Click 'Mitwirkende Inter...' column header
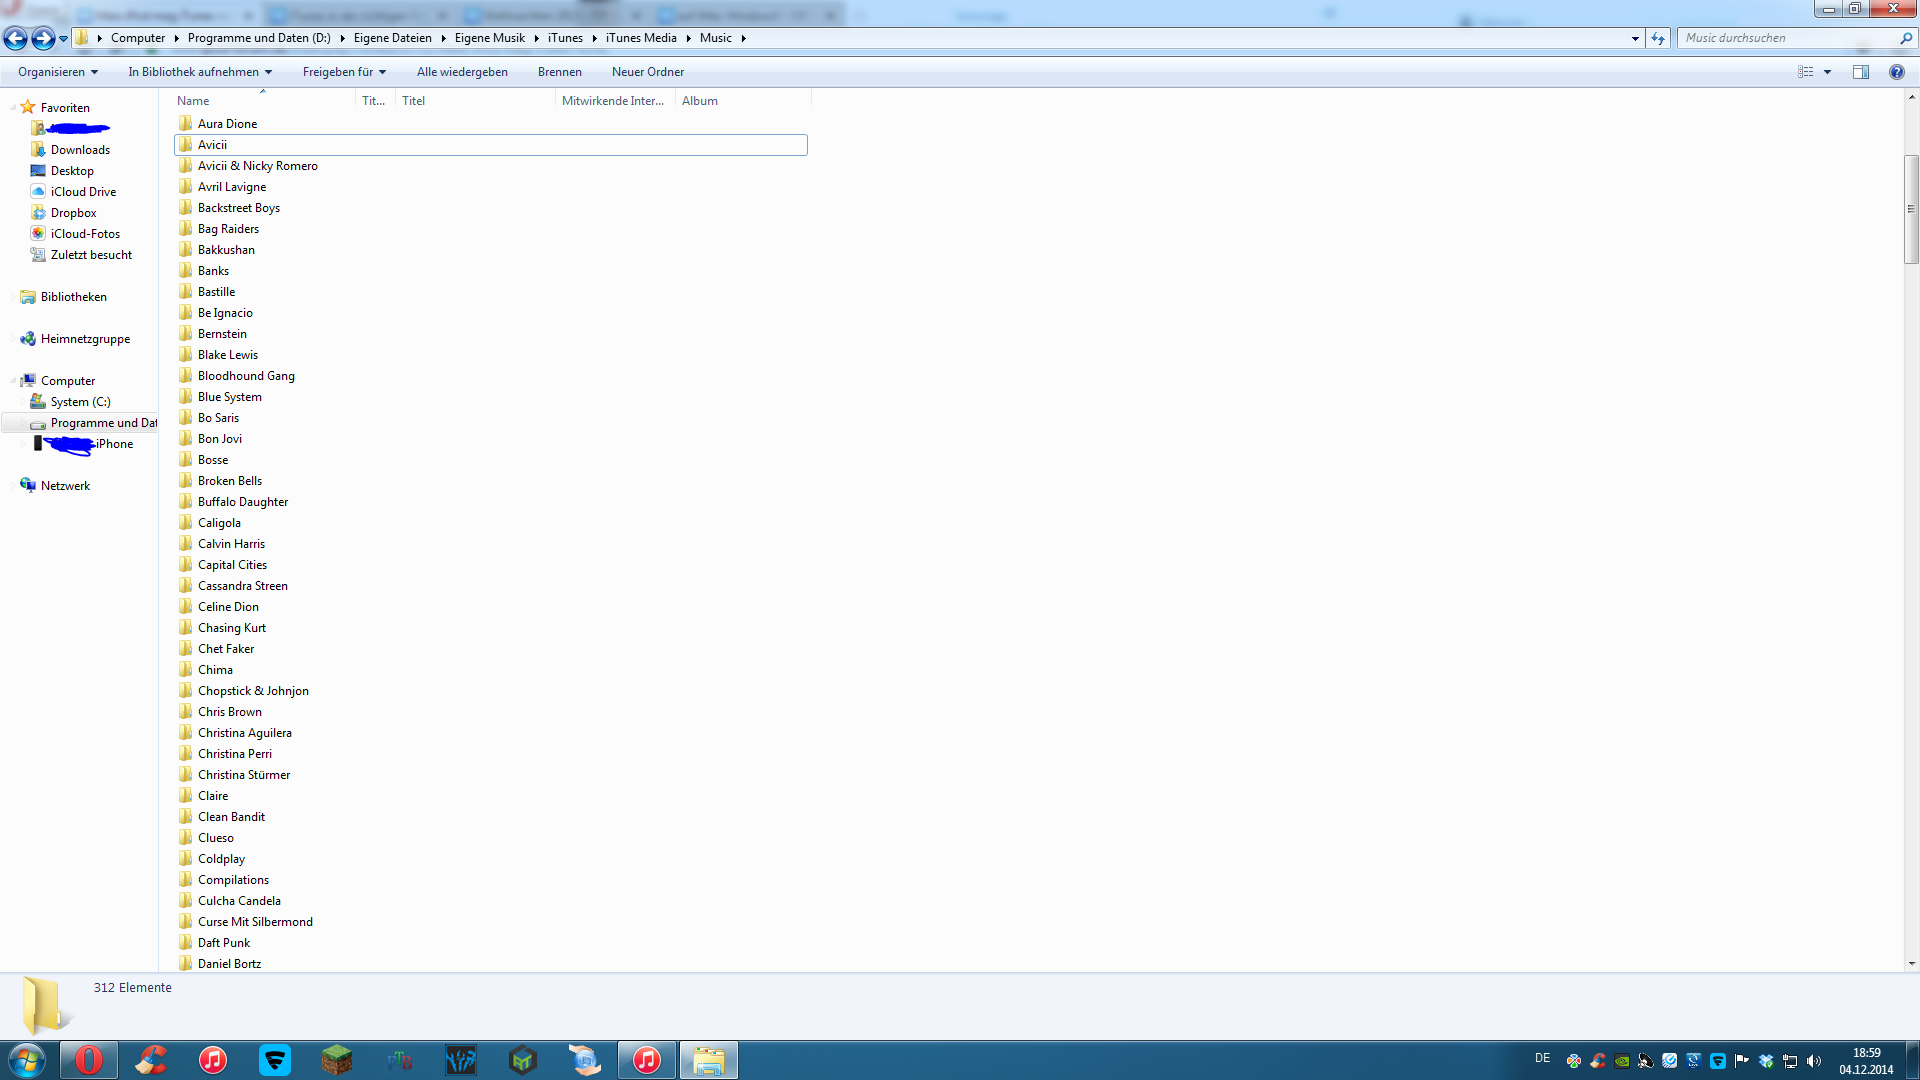This screenshot has height=1080, width=1920. [615, 101]
